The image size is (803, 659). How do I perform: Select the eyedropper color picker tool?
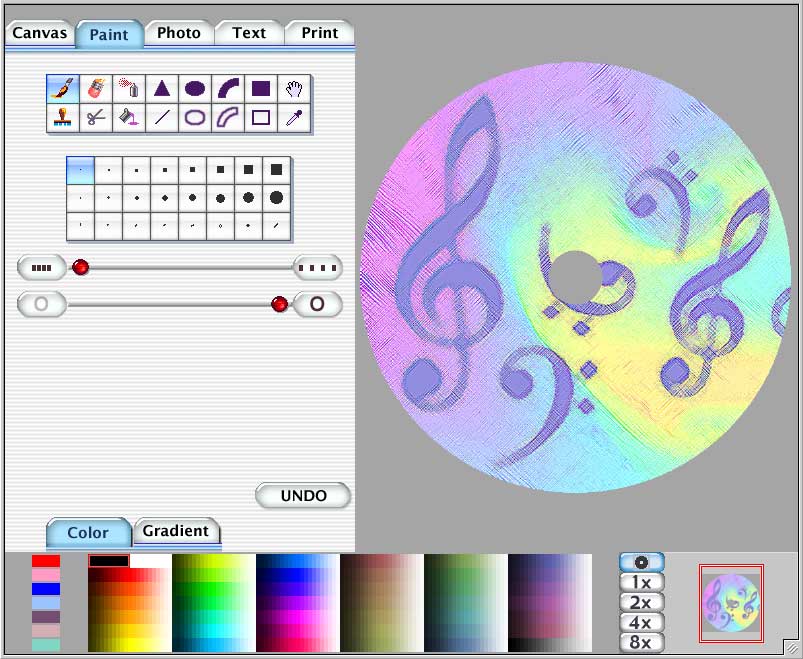pyautogui.click(x=294, y=118)
